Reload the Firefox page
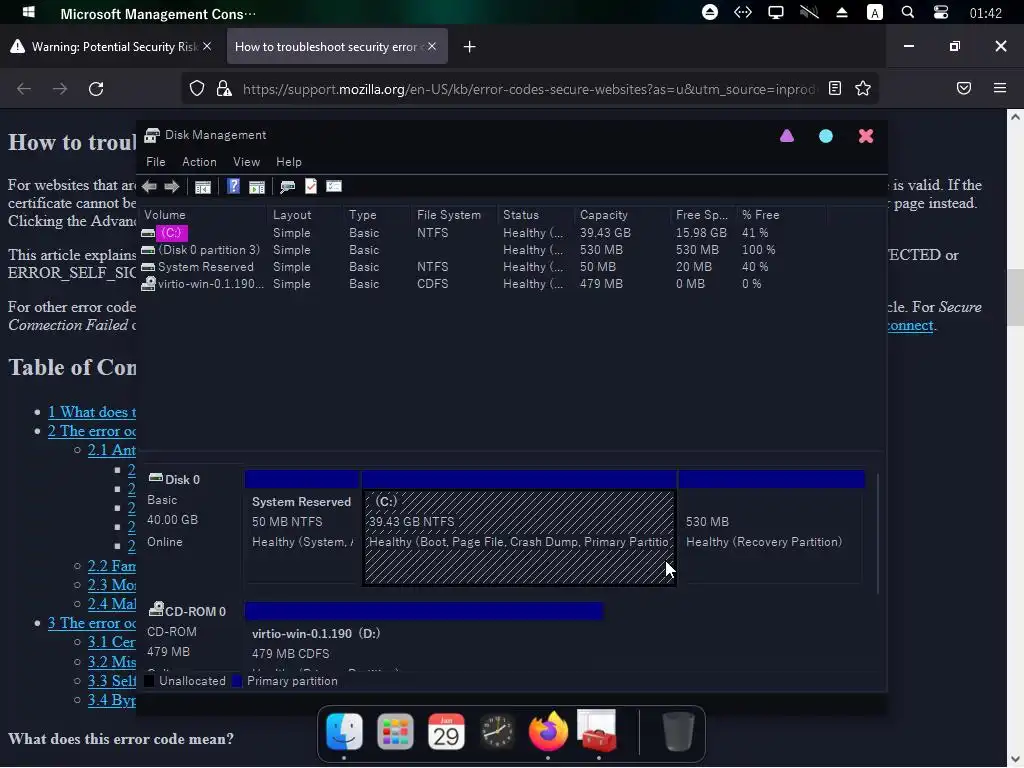 coord(96,89)
